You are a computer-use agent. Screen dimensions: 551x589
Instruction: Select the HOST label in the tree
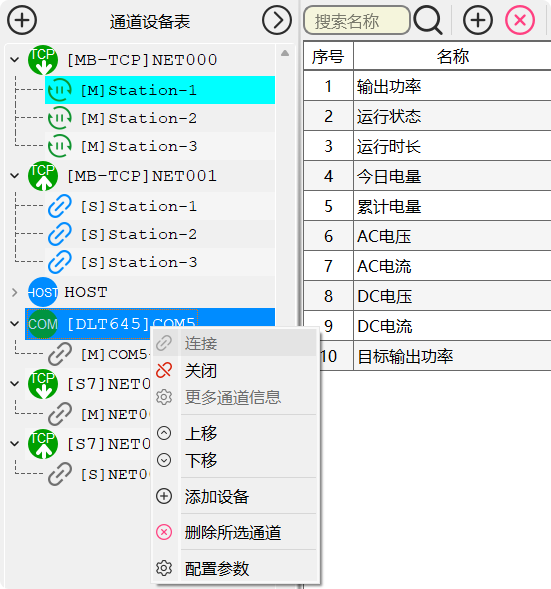(86, 292)
